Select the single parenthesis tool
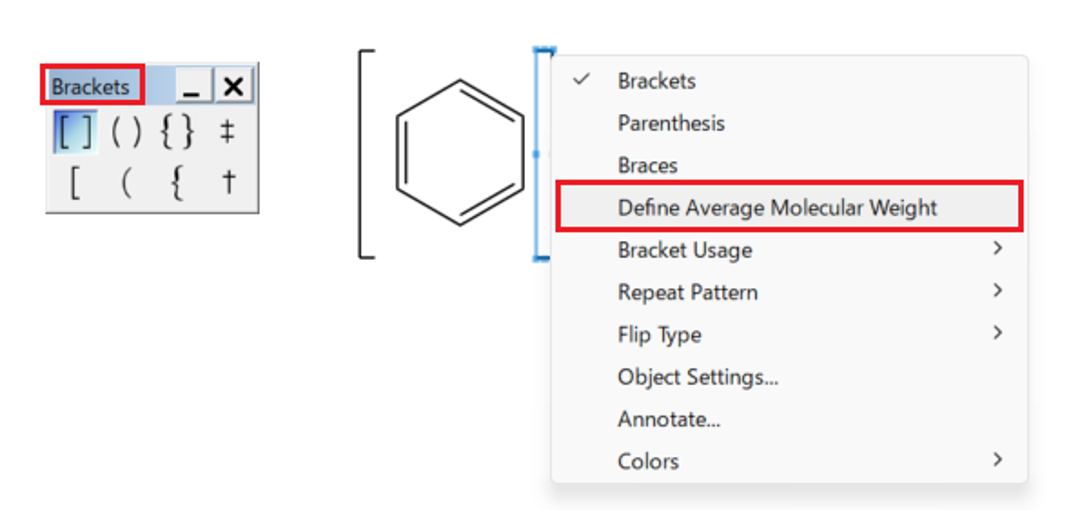1080x510 pixels. coord(126,183)
